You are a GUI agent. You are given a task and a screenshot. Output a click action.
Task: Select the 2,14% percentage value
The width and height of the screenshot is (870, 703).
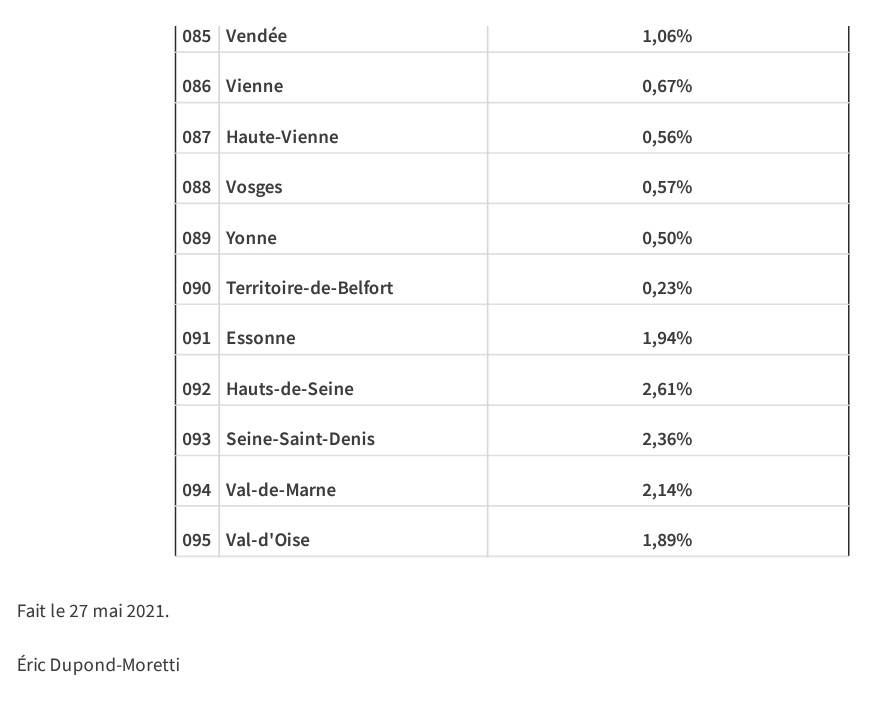[667, 490]
